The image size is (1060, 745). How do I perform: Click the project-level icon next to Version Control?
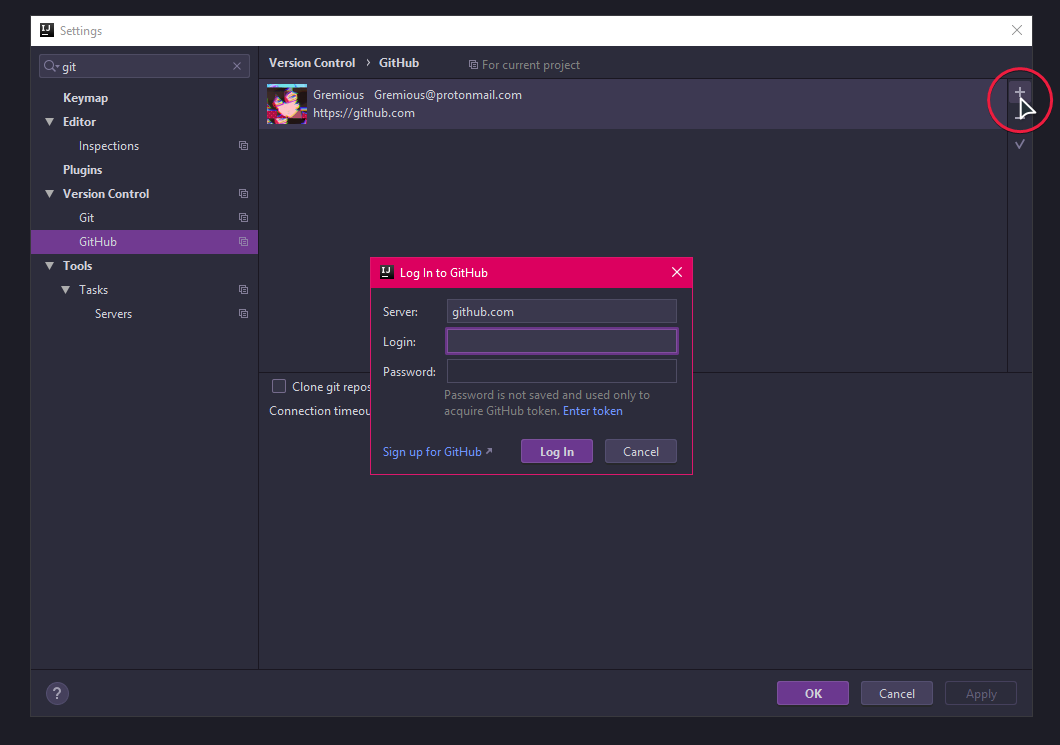243,193
